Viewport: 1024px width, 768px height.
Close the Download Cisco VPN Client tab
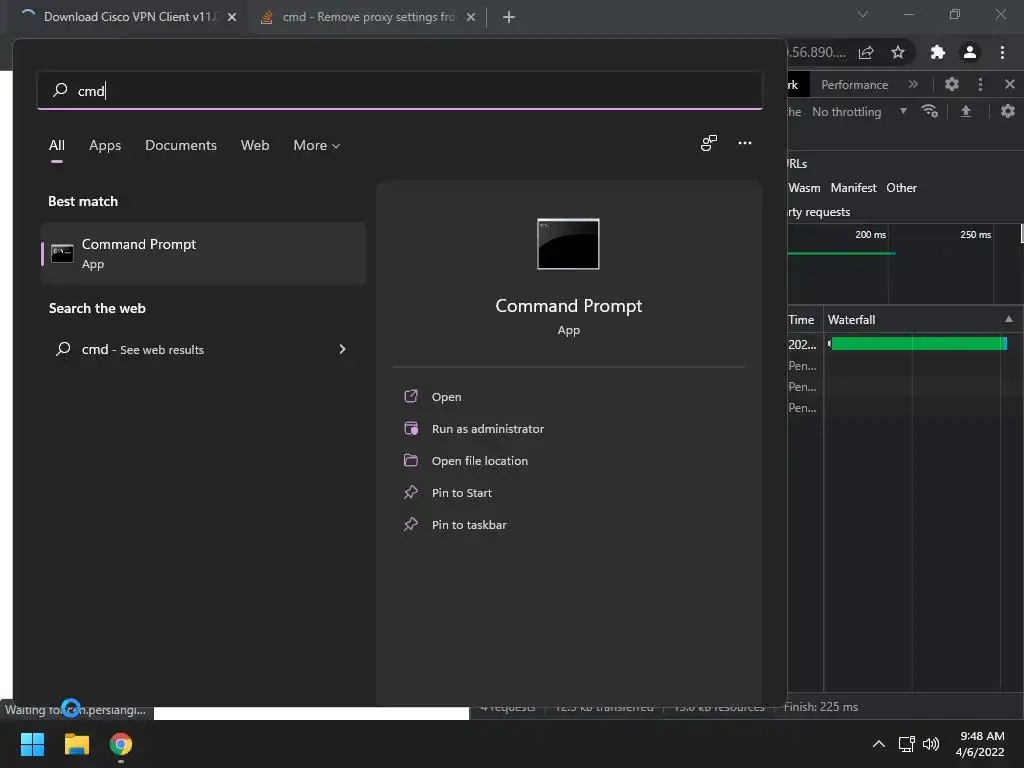232,17
